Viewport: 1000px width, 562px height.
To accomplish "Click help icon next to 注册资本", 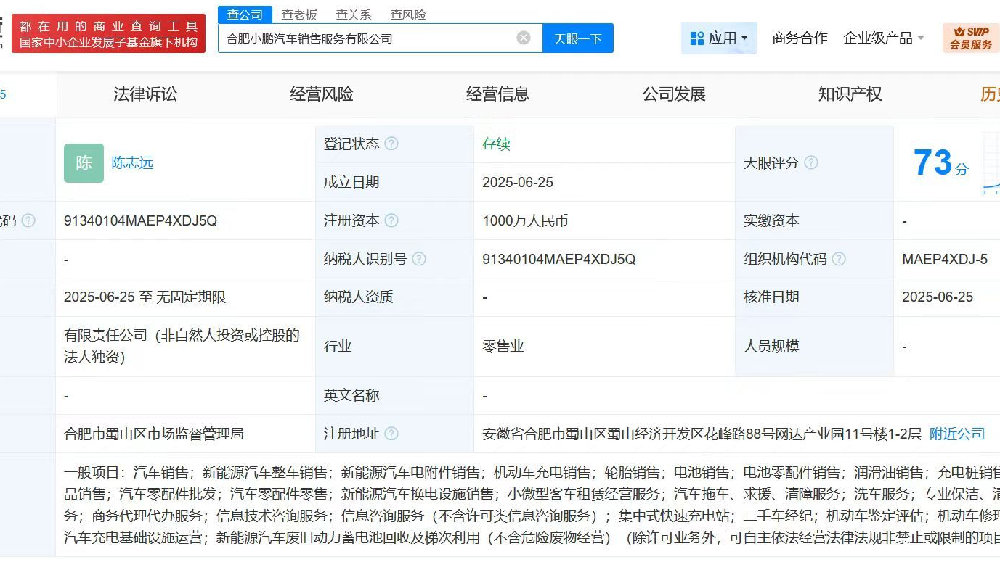I will [392, 221].
